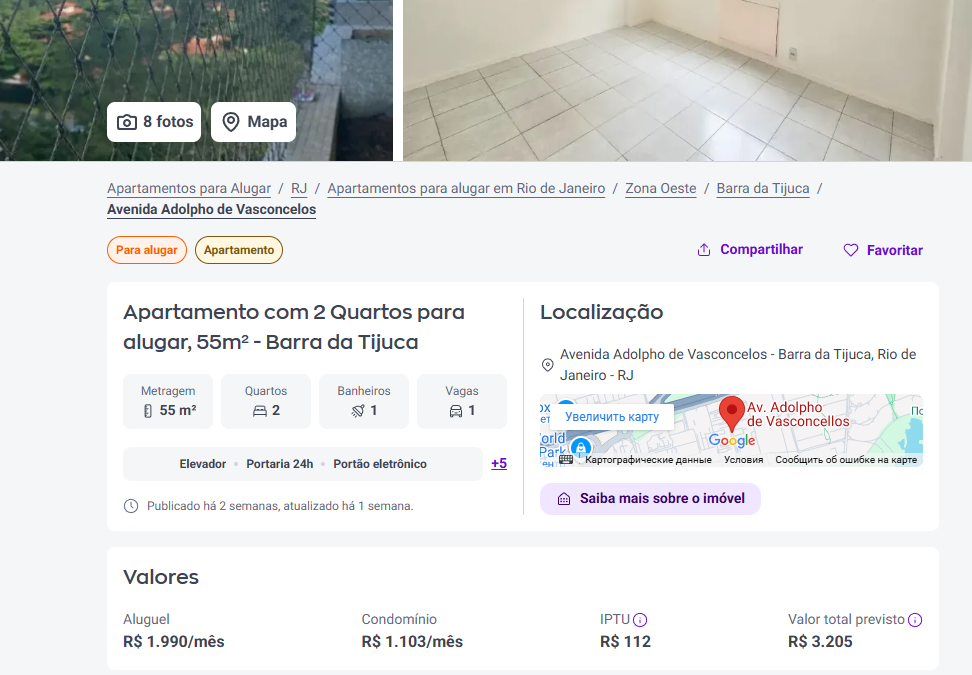Select the Para alugar tag
The height and width of the screenshot is (675, 972).
pyautogui.click(x=147, y=250)
